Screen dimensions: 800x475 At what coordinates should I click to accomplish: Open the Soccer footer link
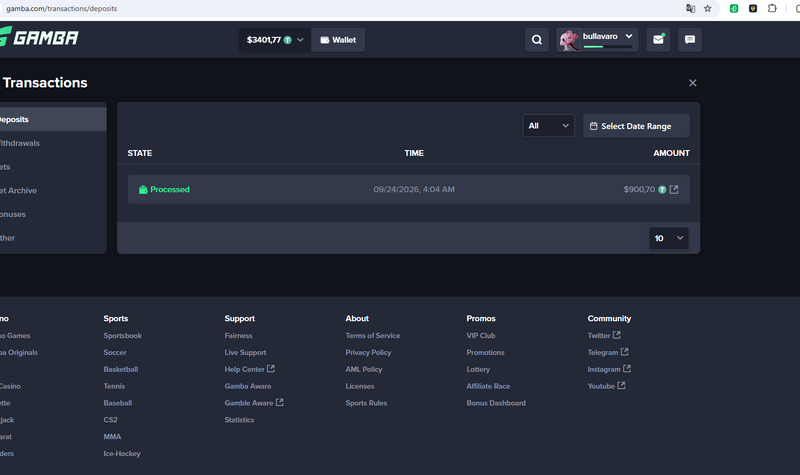coord(115,352)
